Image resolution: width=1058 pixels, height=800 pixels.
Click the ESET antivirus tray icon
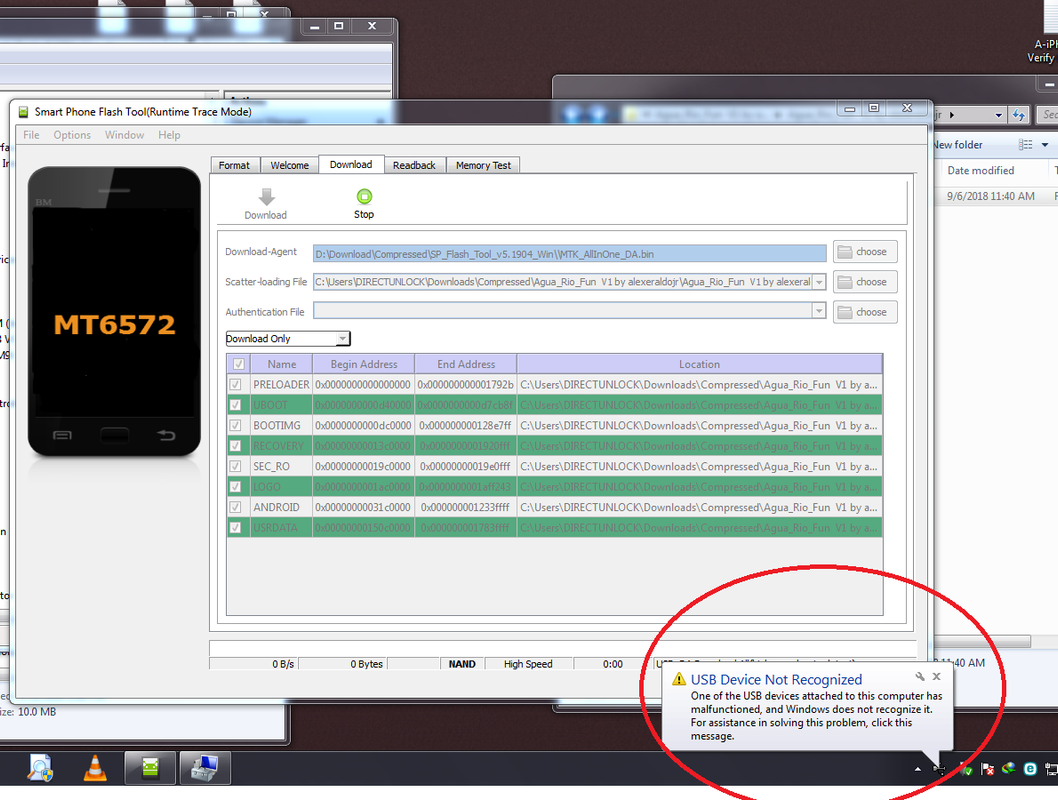(x=1030, y=768)
